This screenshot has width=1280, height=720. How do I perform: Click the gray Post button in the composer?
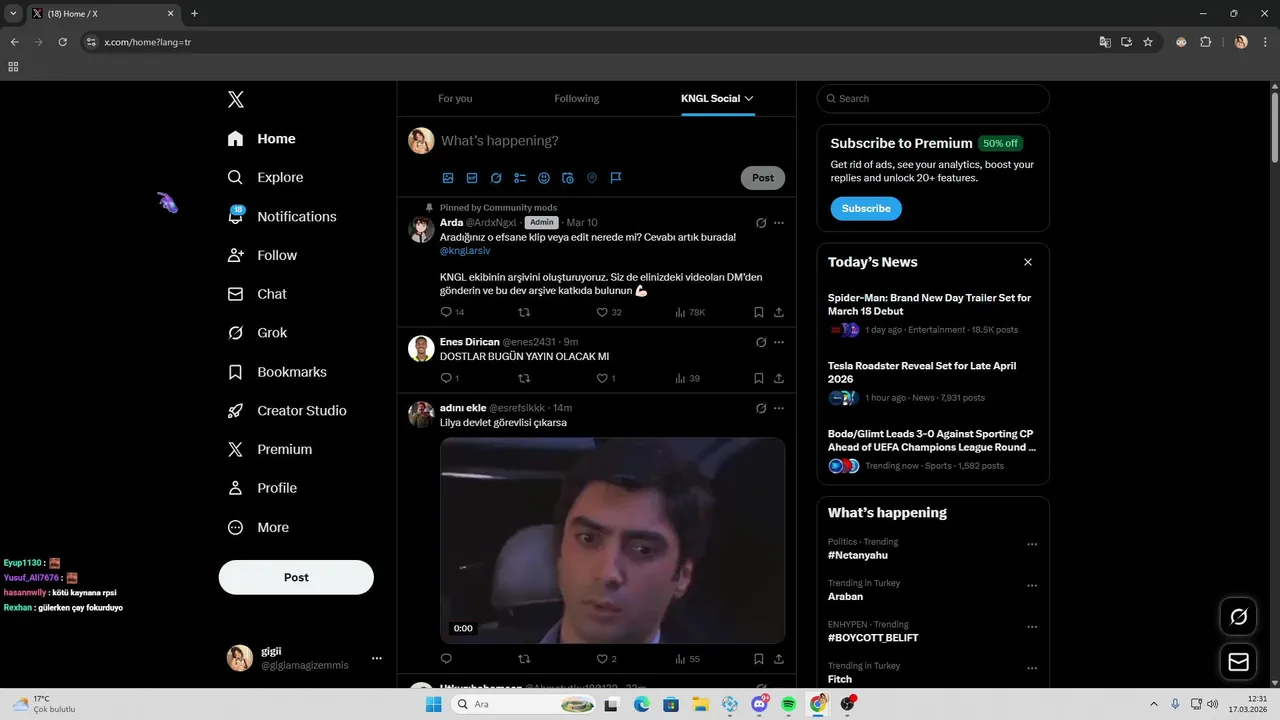click(763, 178)
